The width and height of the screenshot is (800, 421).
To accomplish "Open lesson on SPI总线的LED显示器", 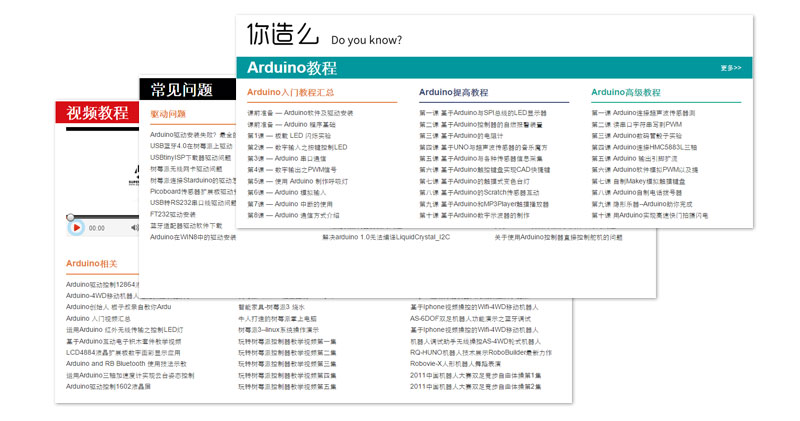I will [x=483, y=113].
